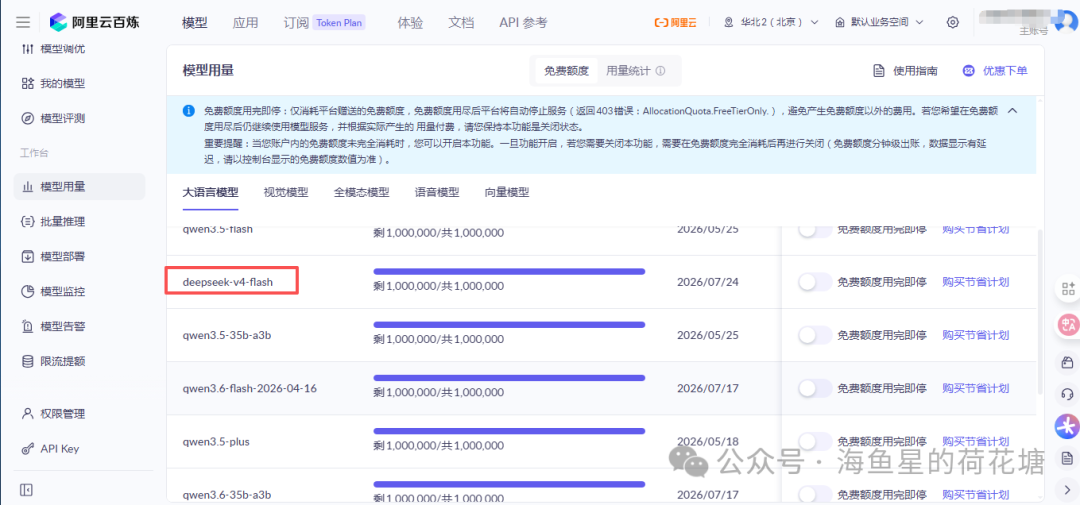Click the floating document icon on right edge
Image resolution: width=1080 pixels, height=505 pixels.
click(1068, 458)
